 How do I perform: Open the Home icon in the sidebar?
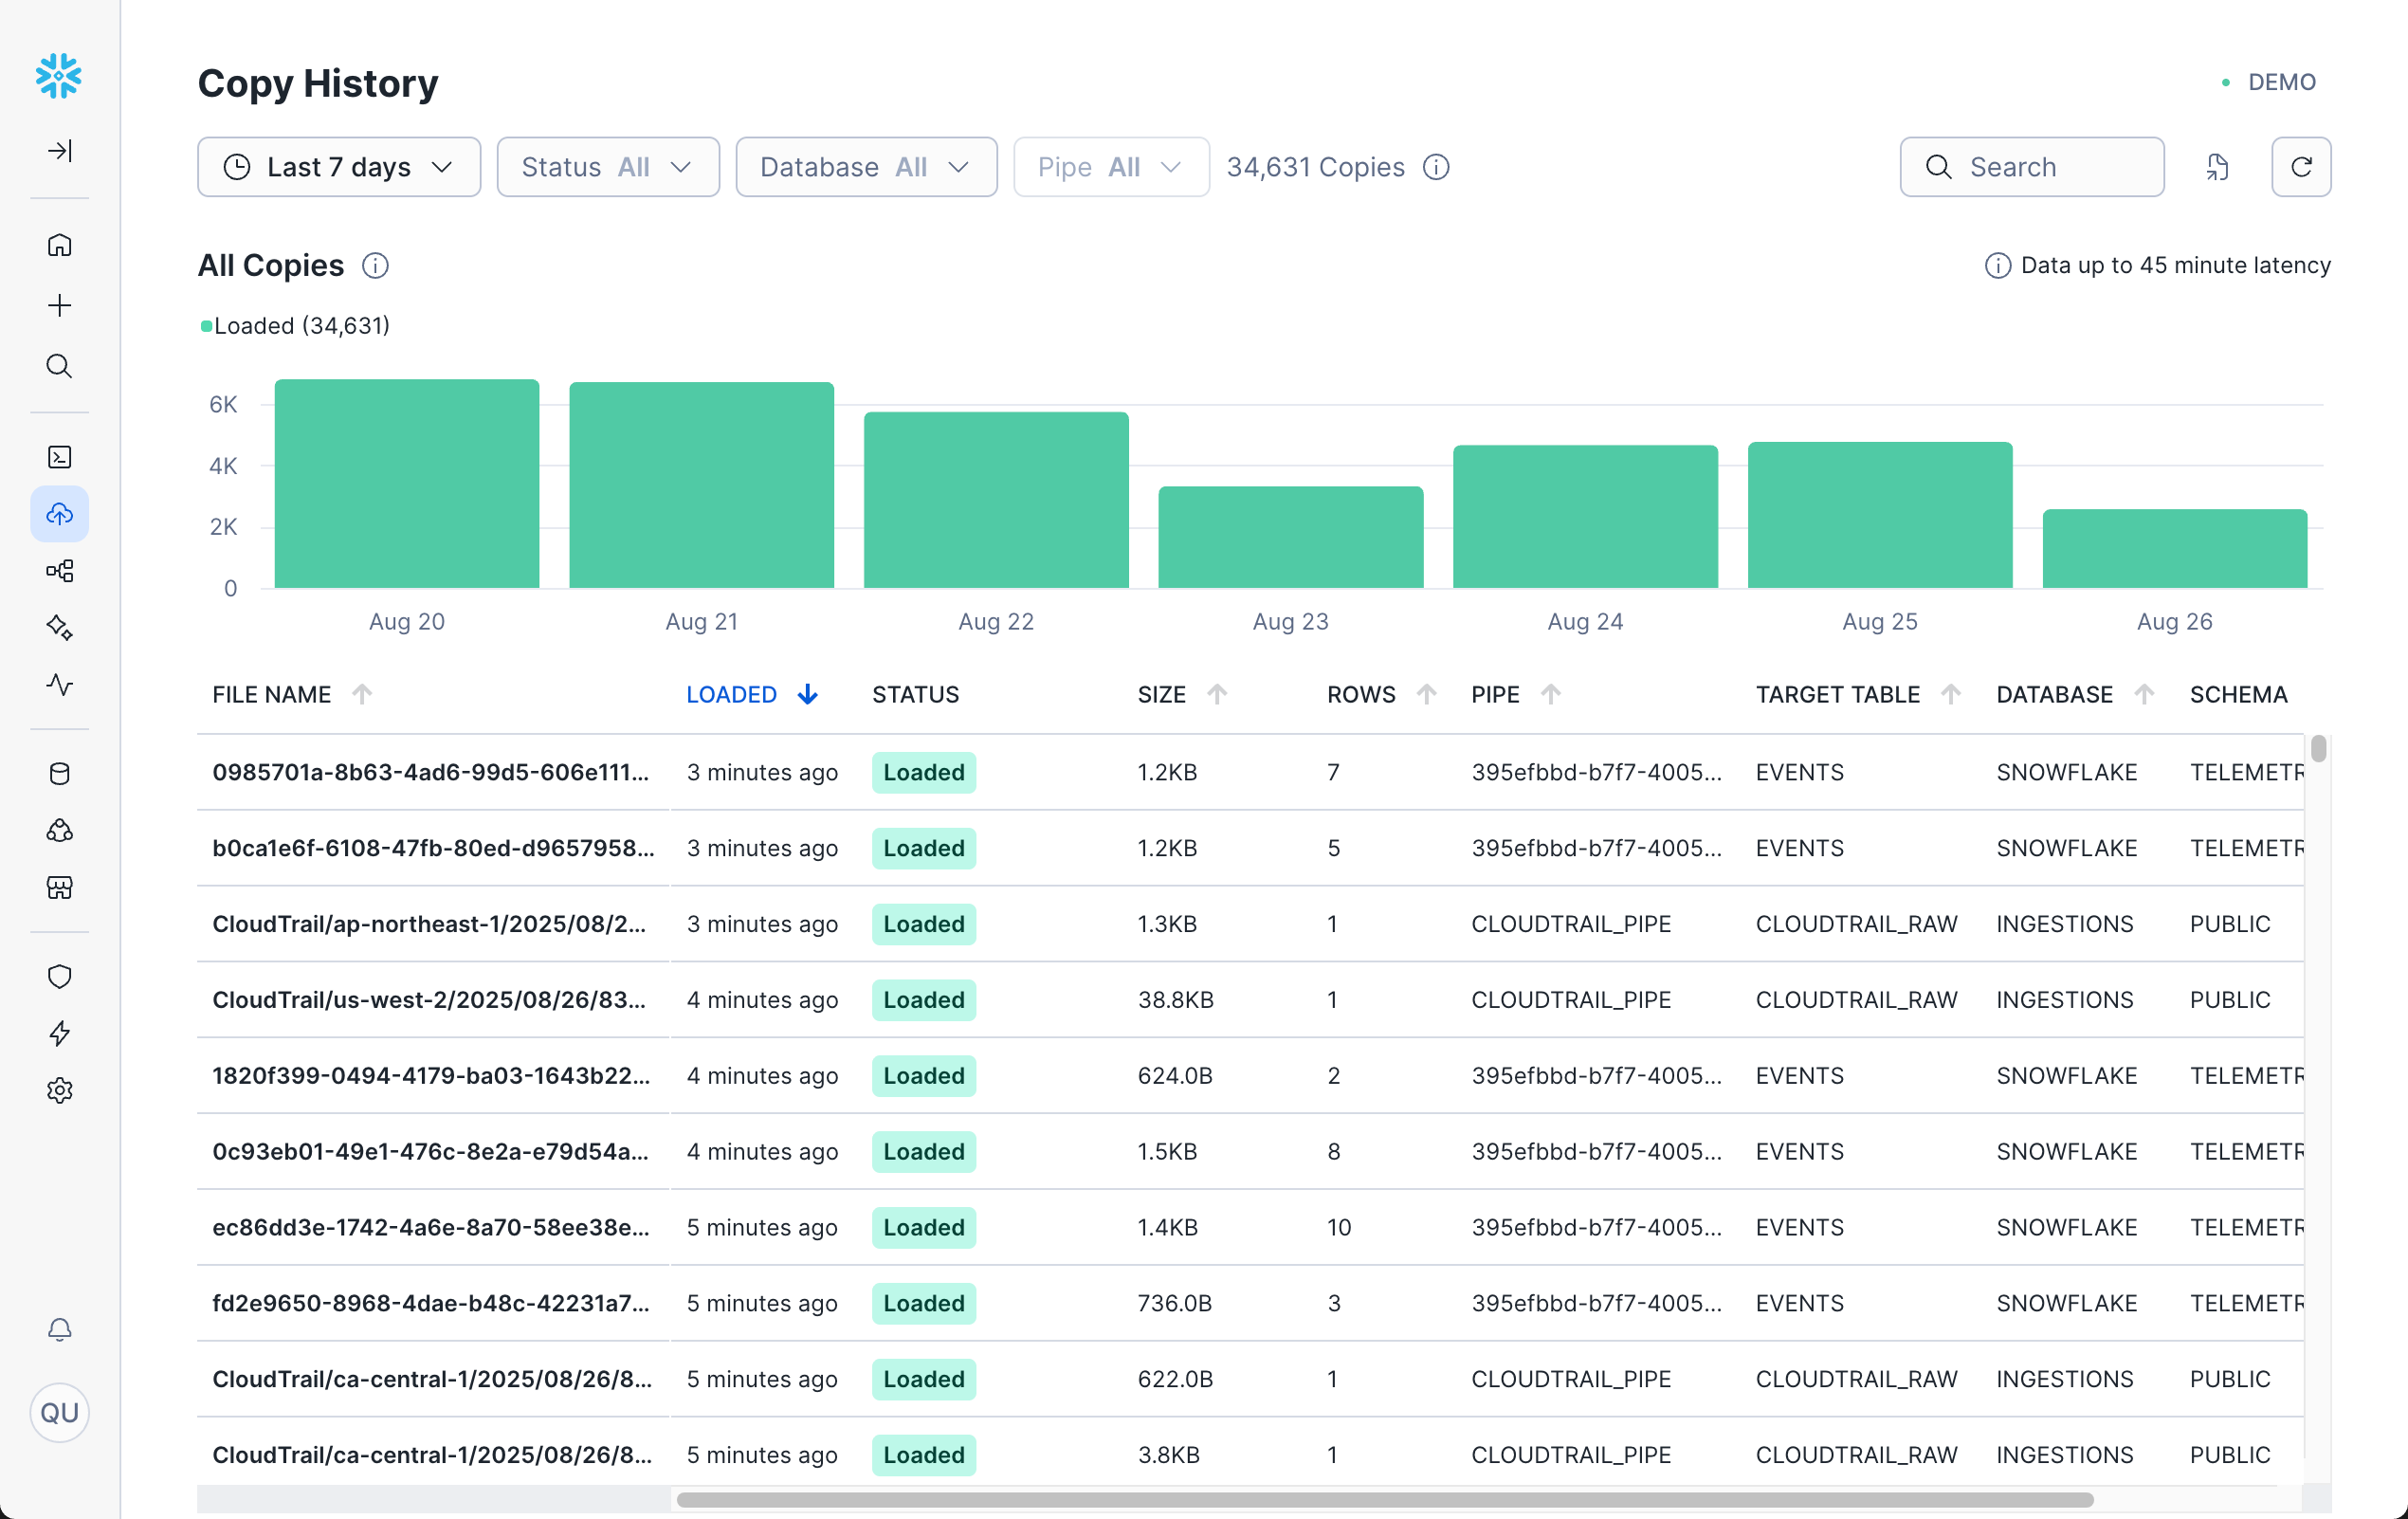(60, 245)
